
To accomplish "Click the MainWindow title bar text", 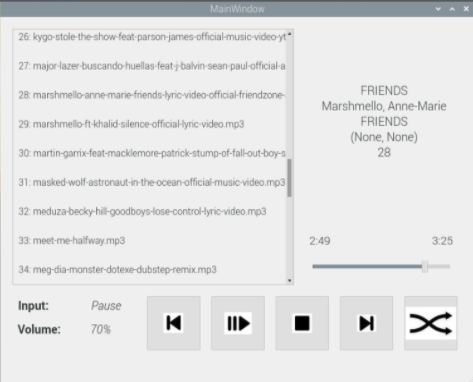I will pyautogui.click(x=237, y=9).
